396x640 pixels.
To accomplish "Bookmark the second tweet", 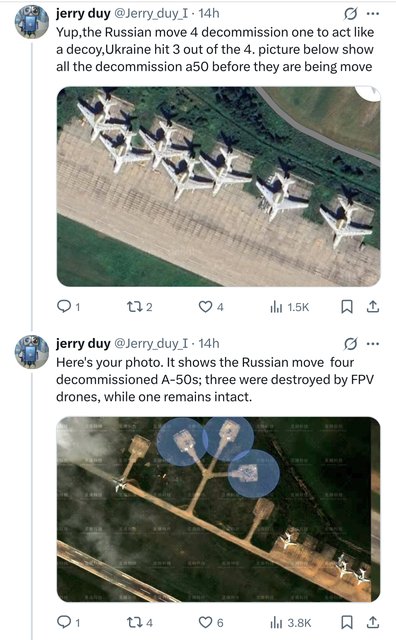I will tap(347, 622).
